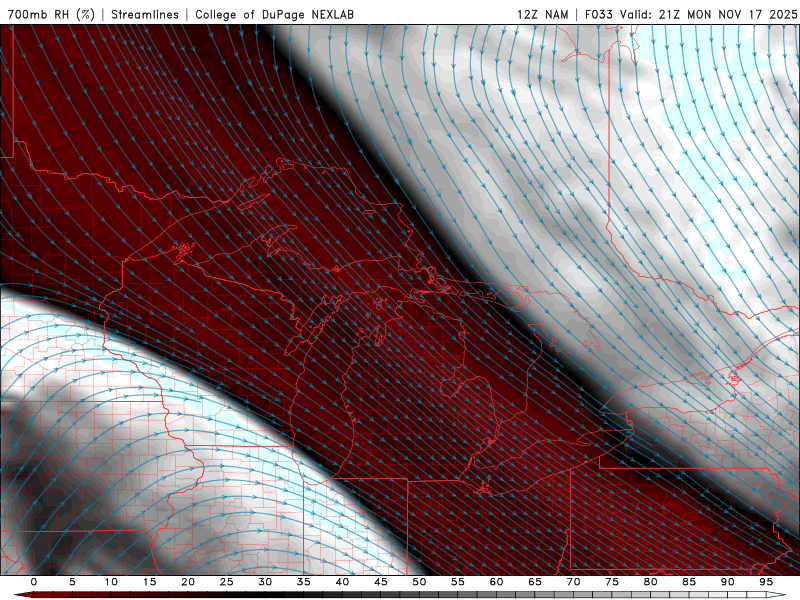Click the "Streamlines" header label
The width and height of the screenshot is (800, 600).
coord(145,14)
